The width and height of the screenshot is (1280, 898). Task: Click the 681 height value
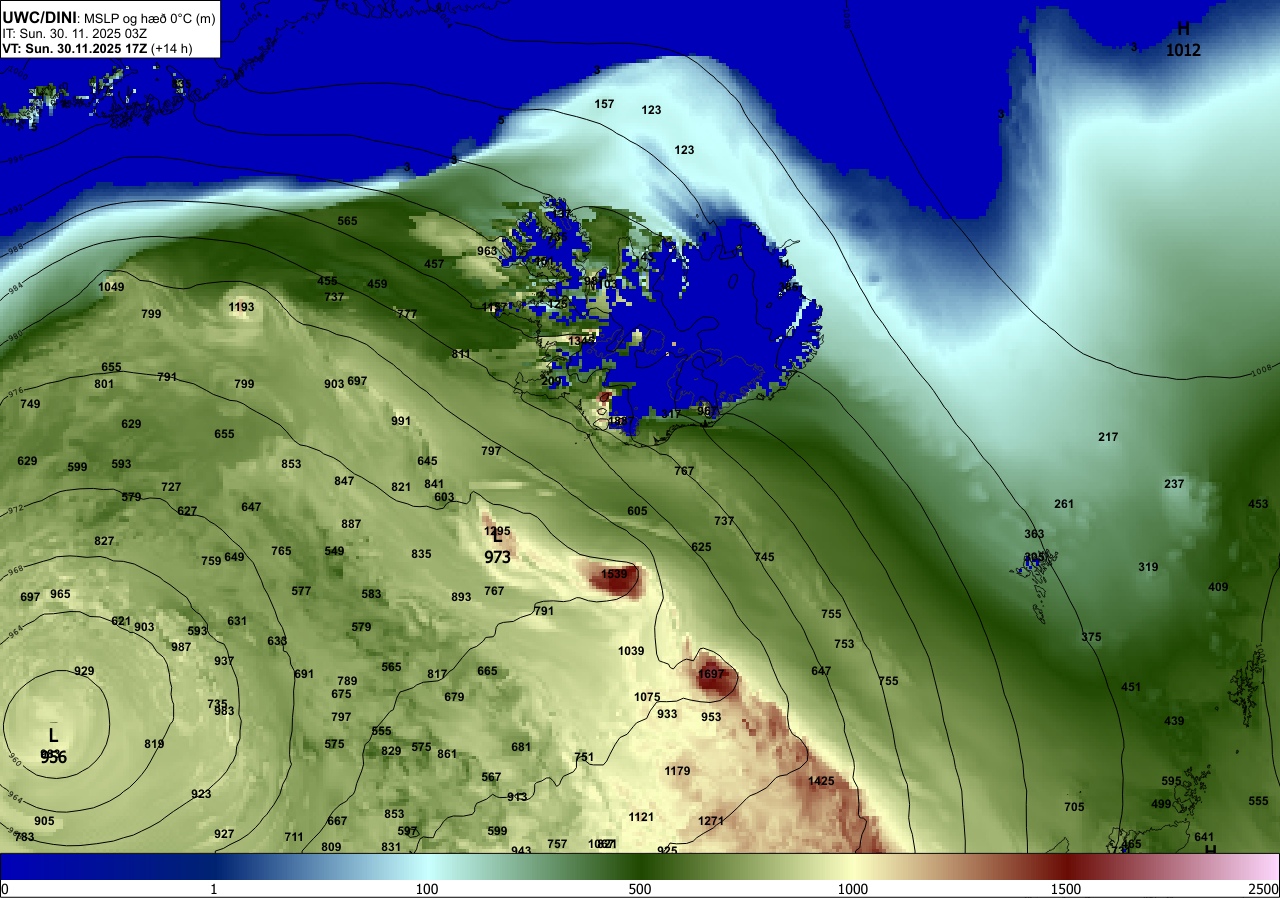tap(521, 747)
